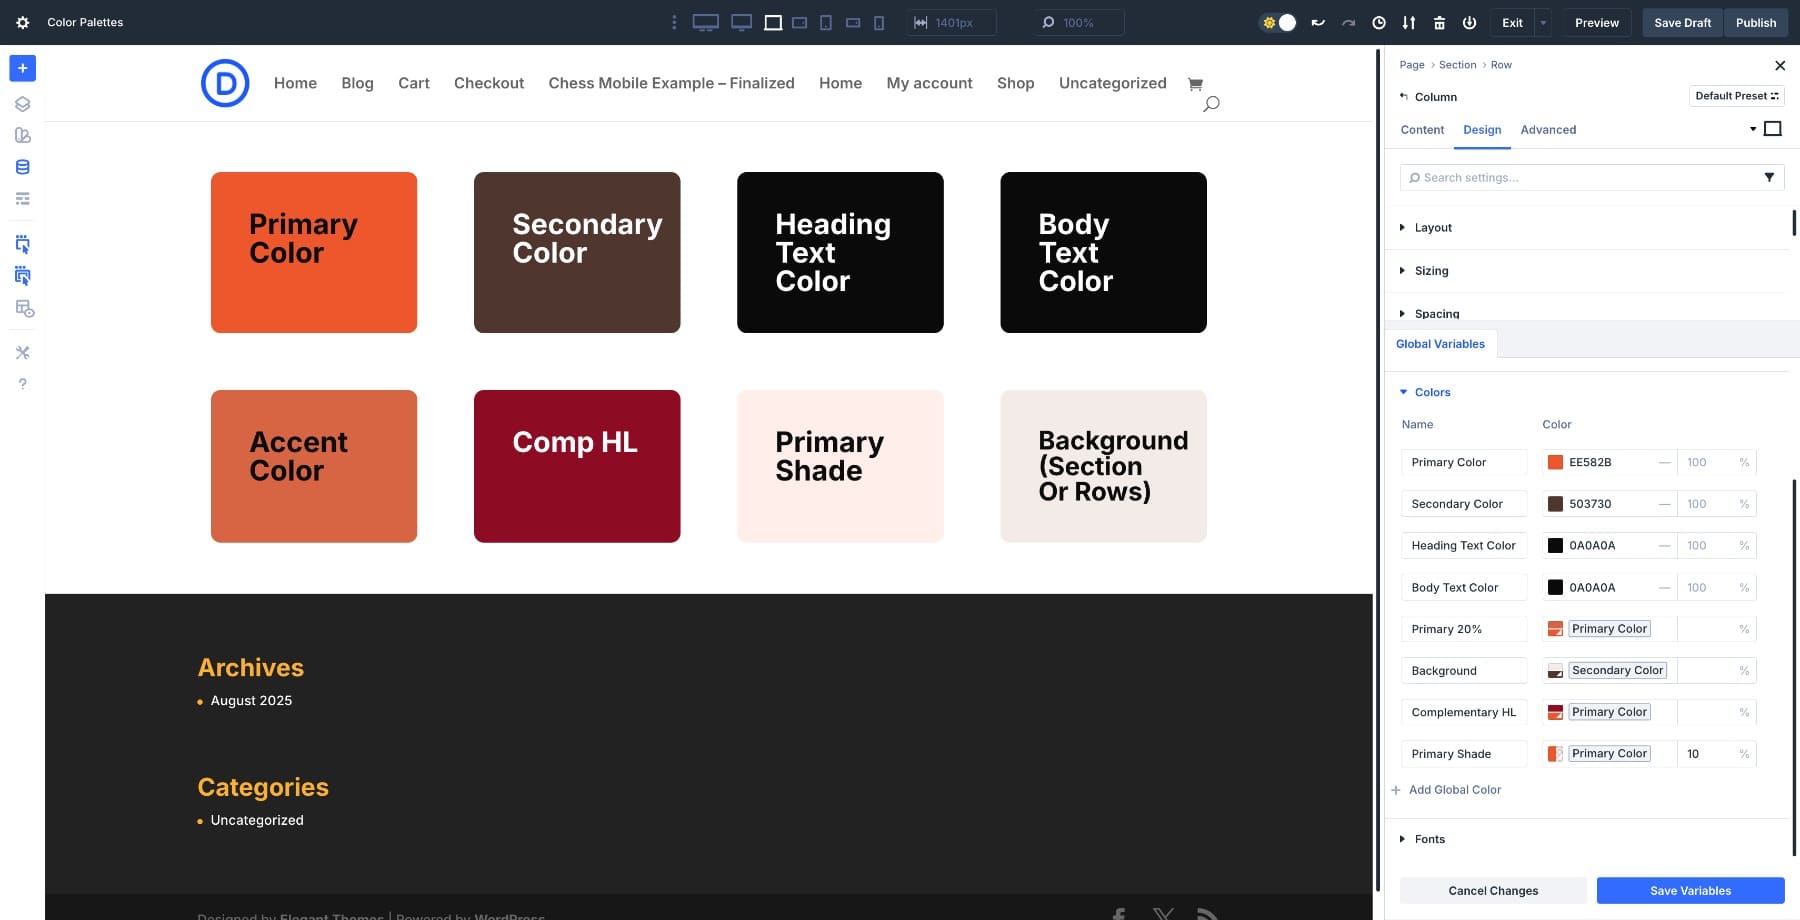Open the Secondary Color swatch picker
The height and width of the screenshot is (920, 1800).
click(x=1555, y=504)
